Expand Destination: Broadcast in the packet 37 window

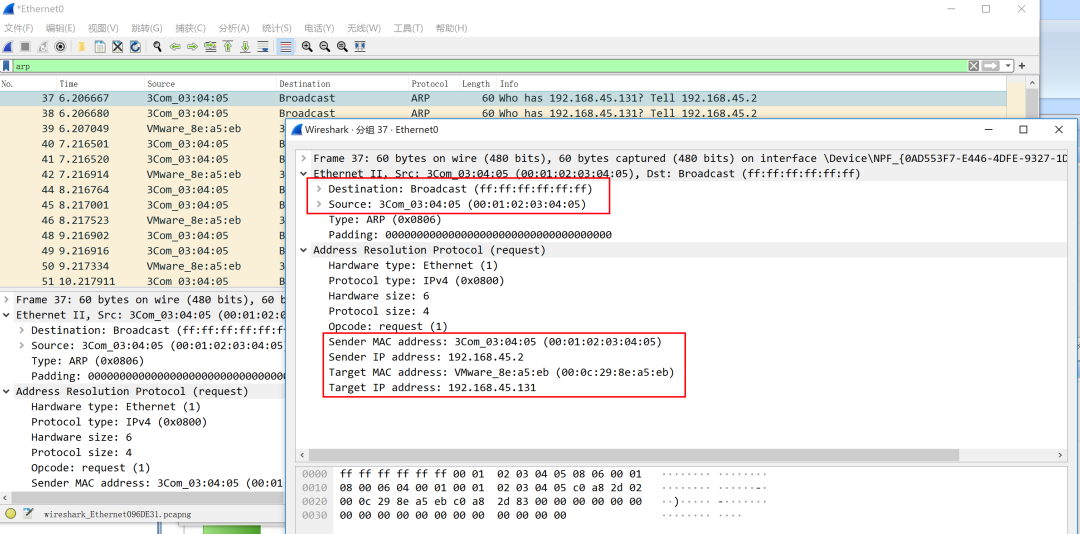[x=319, y=189]
